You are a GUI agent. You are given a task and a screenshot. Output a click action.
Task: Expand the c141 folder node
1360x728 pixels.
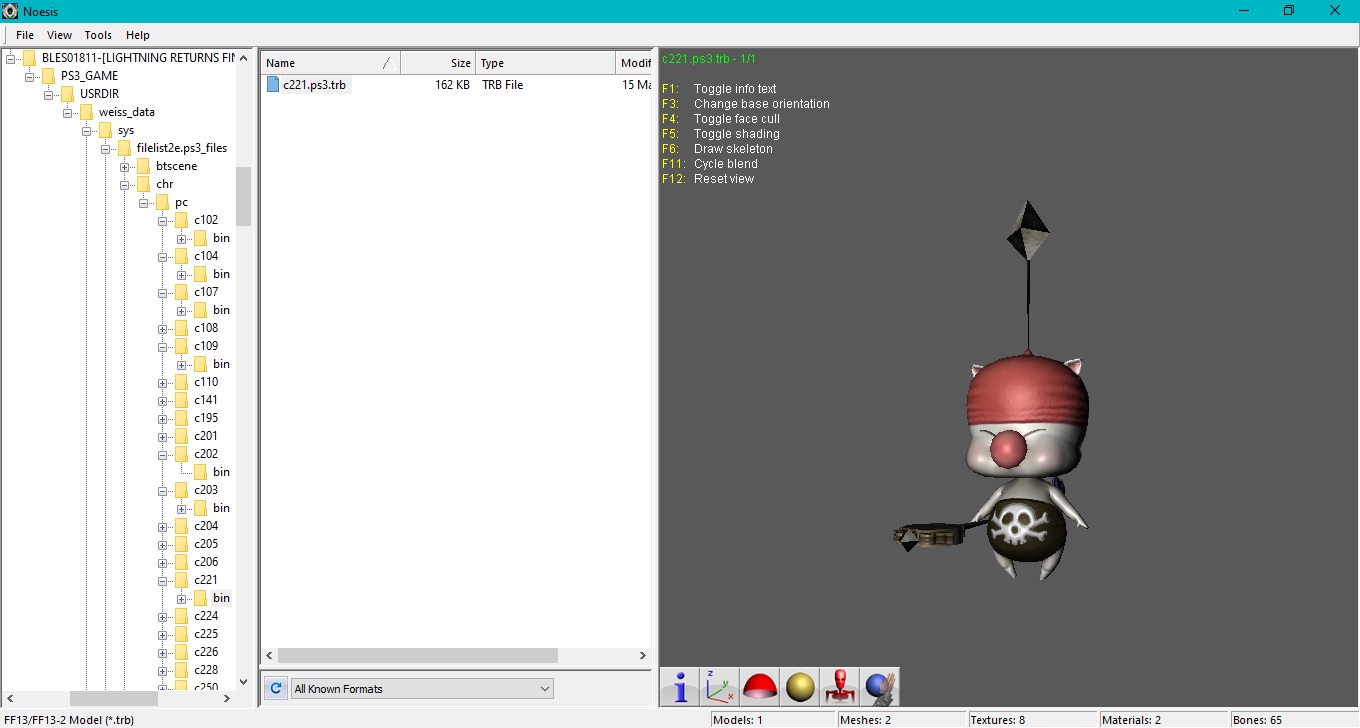[x=162, y=400]
